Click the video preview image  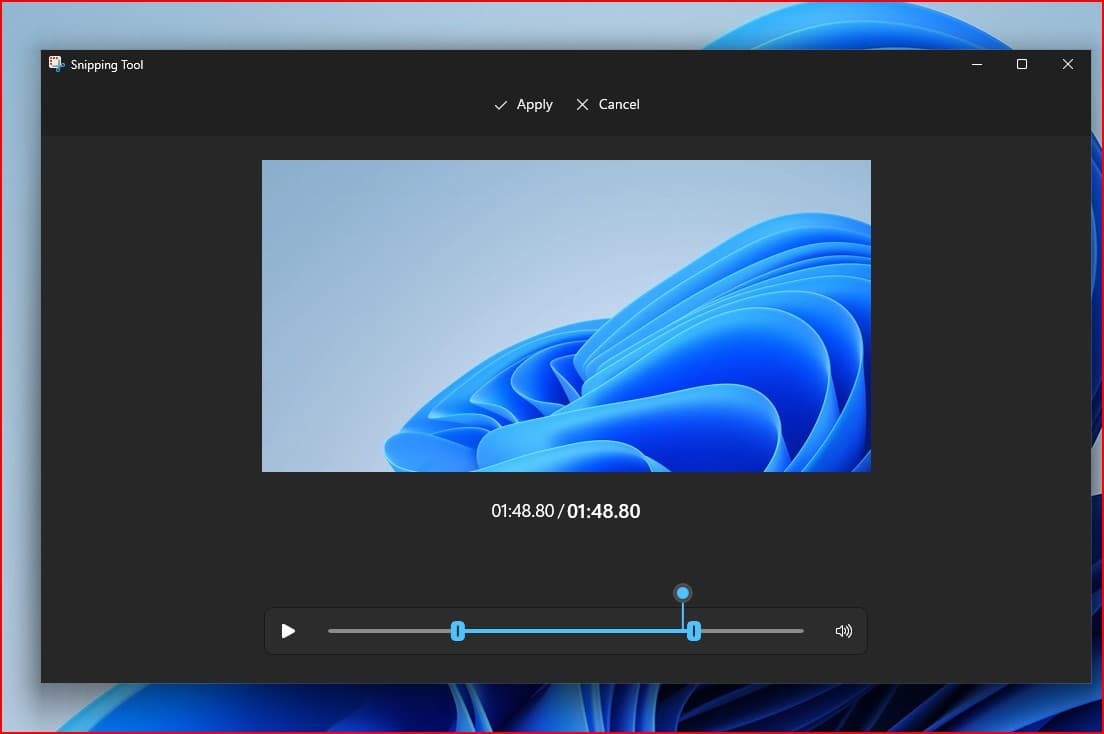click(x=566, y=315)
